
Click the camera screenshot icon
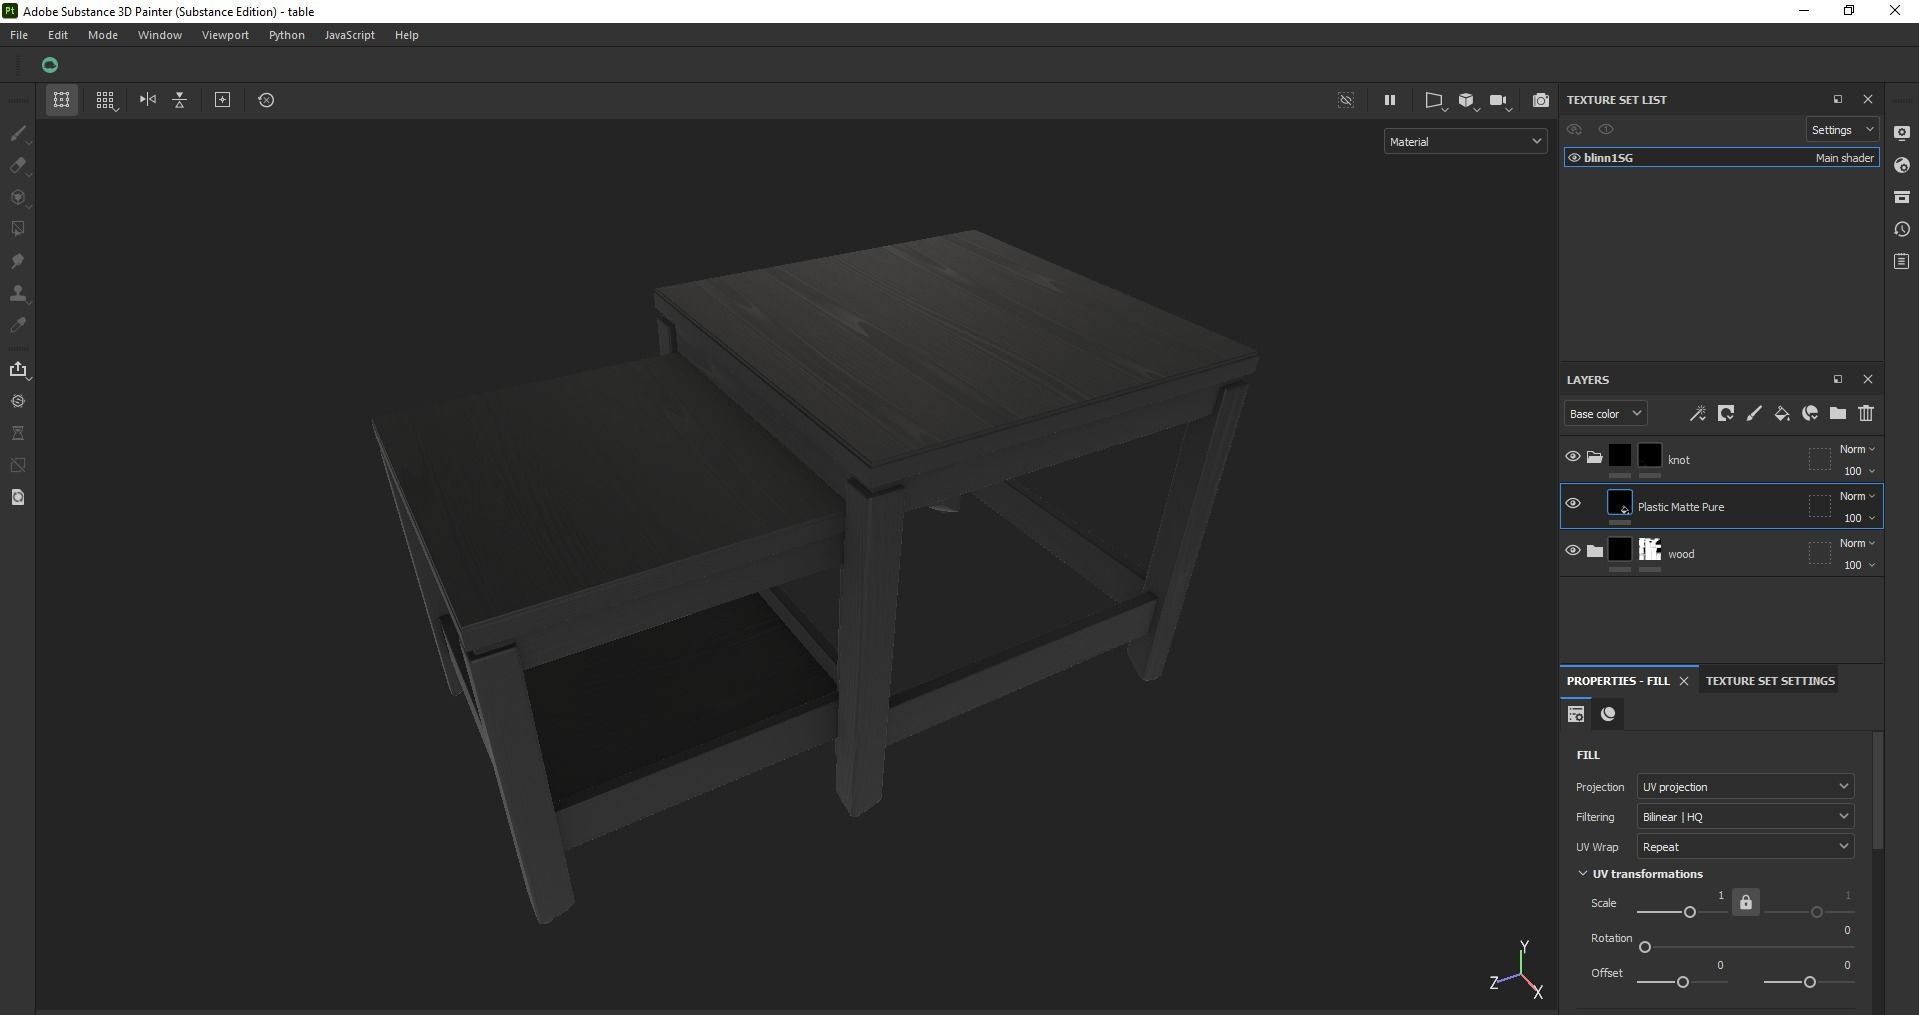coord(1541,100)
